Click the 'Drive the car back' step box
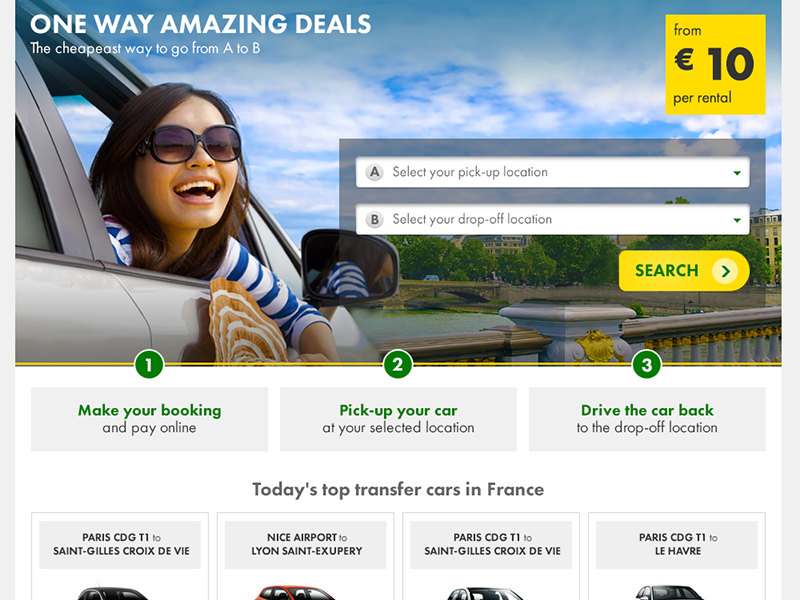The height and width of the screenshot is (600, 800). point(647,419)
